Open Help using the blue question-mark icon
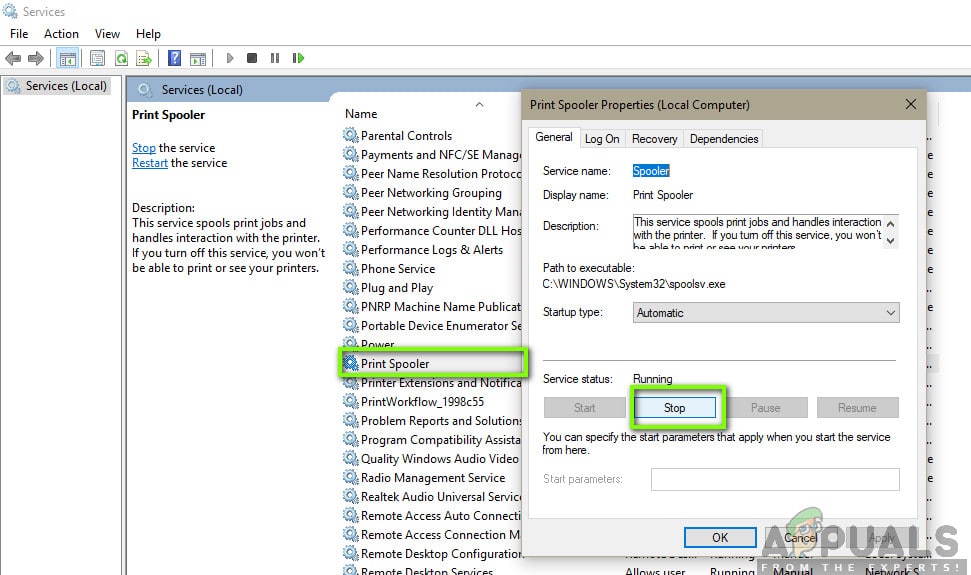Screen dimensions: 971x575 [174, 59]
